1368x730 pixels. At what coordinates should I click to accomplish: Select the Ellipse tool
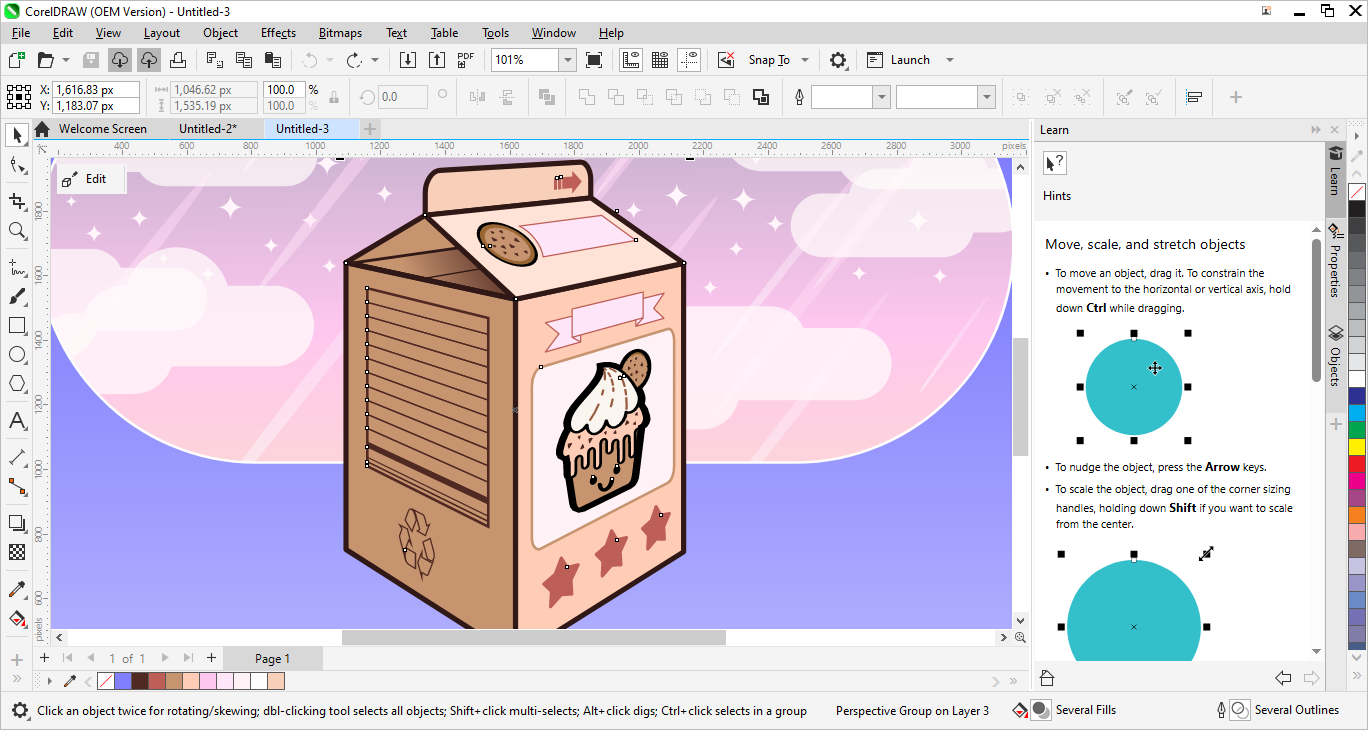[x=17, y=354]
